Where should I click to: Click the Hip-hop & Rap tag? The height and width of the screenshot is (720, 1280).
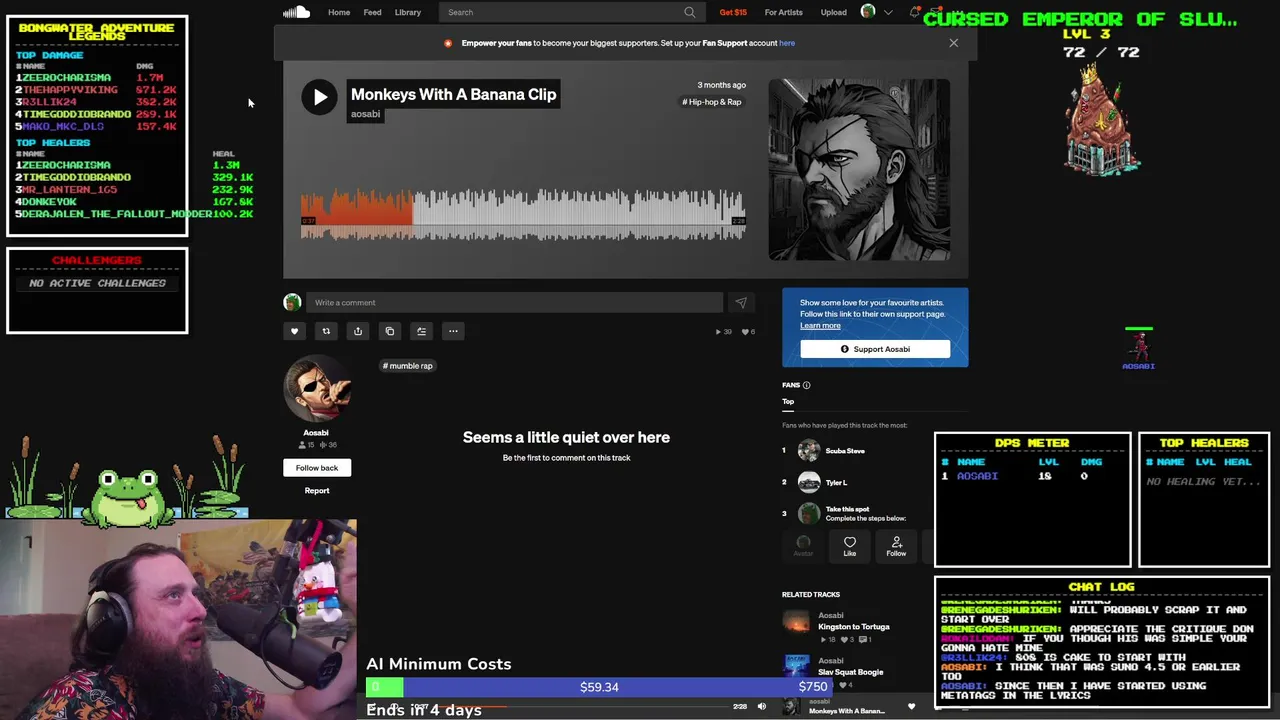coord(712,102)
